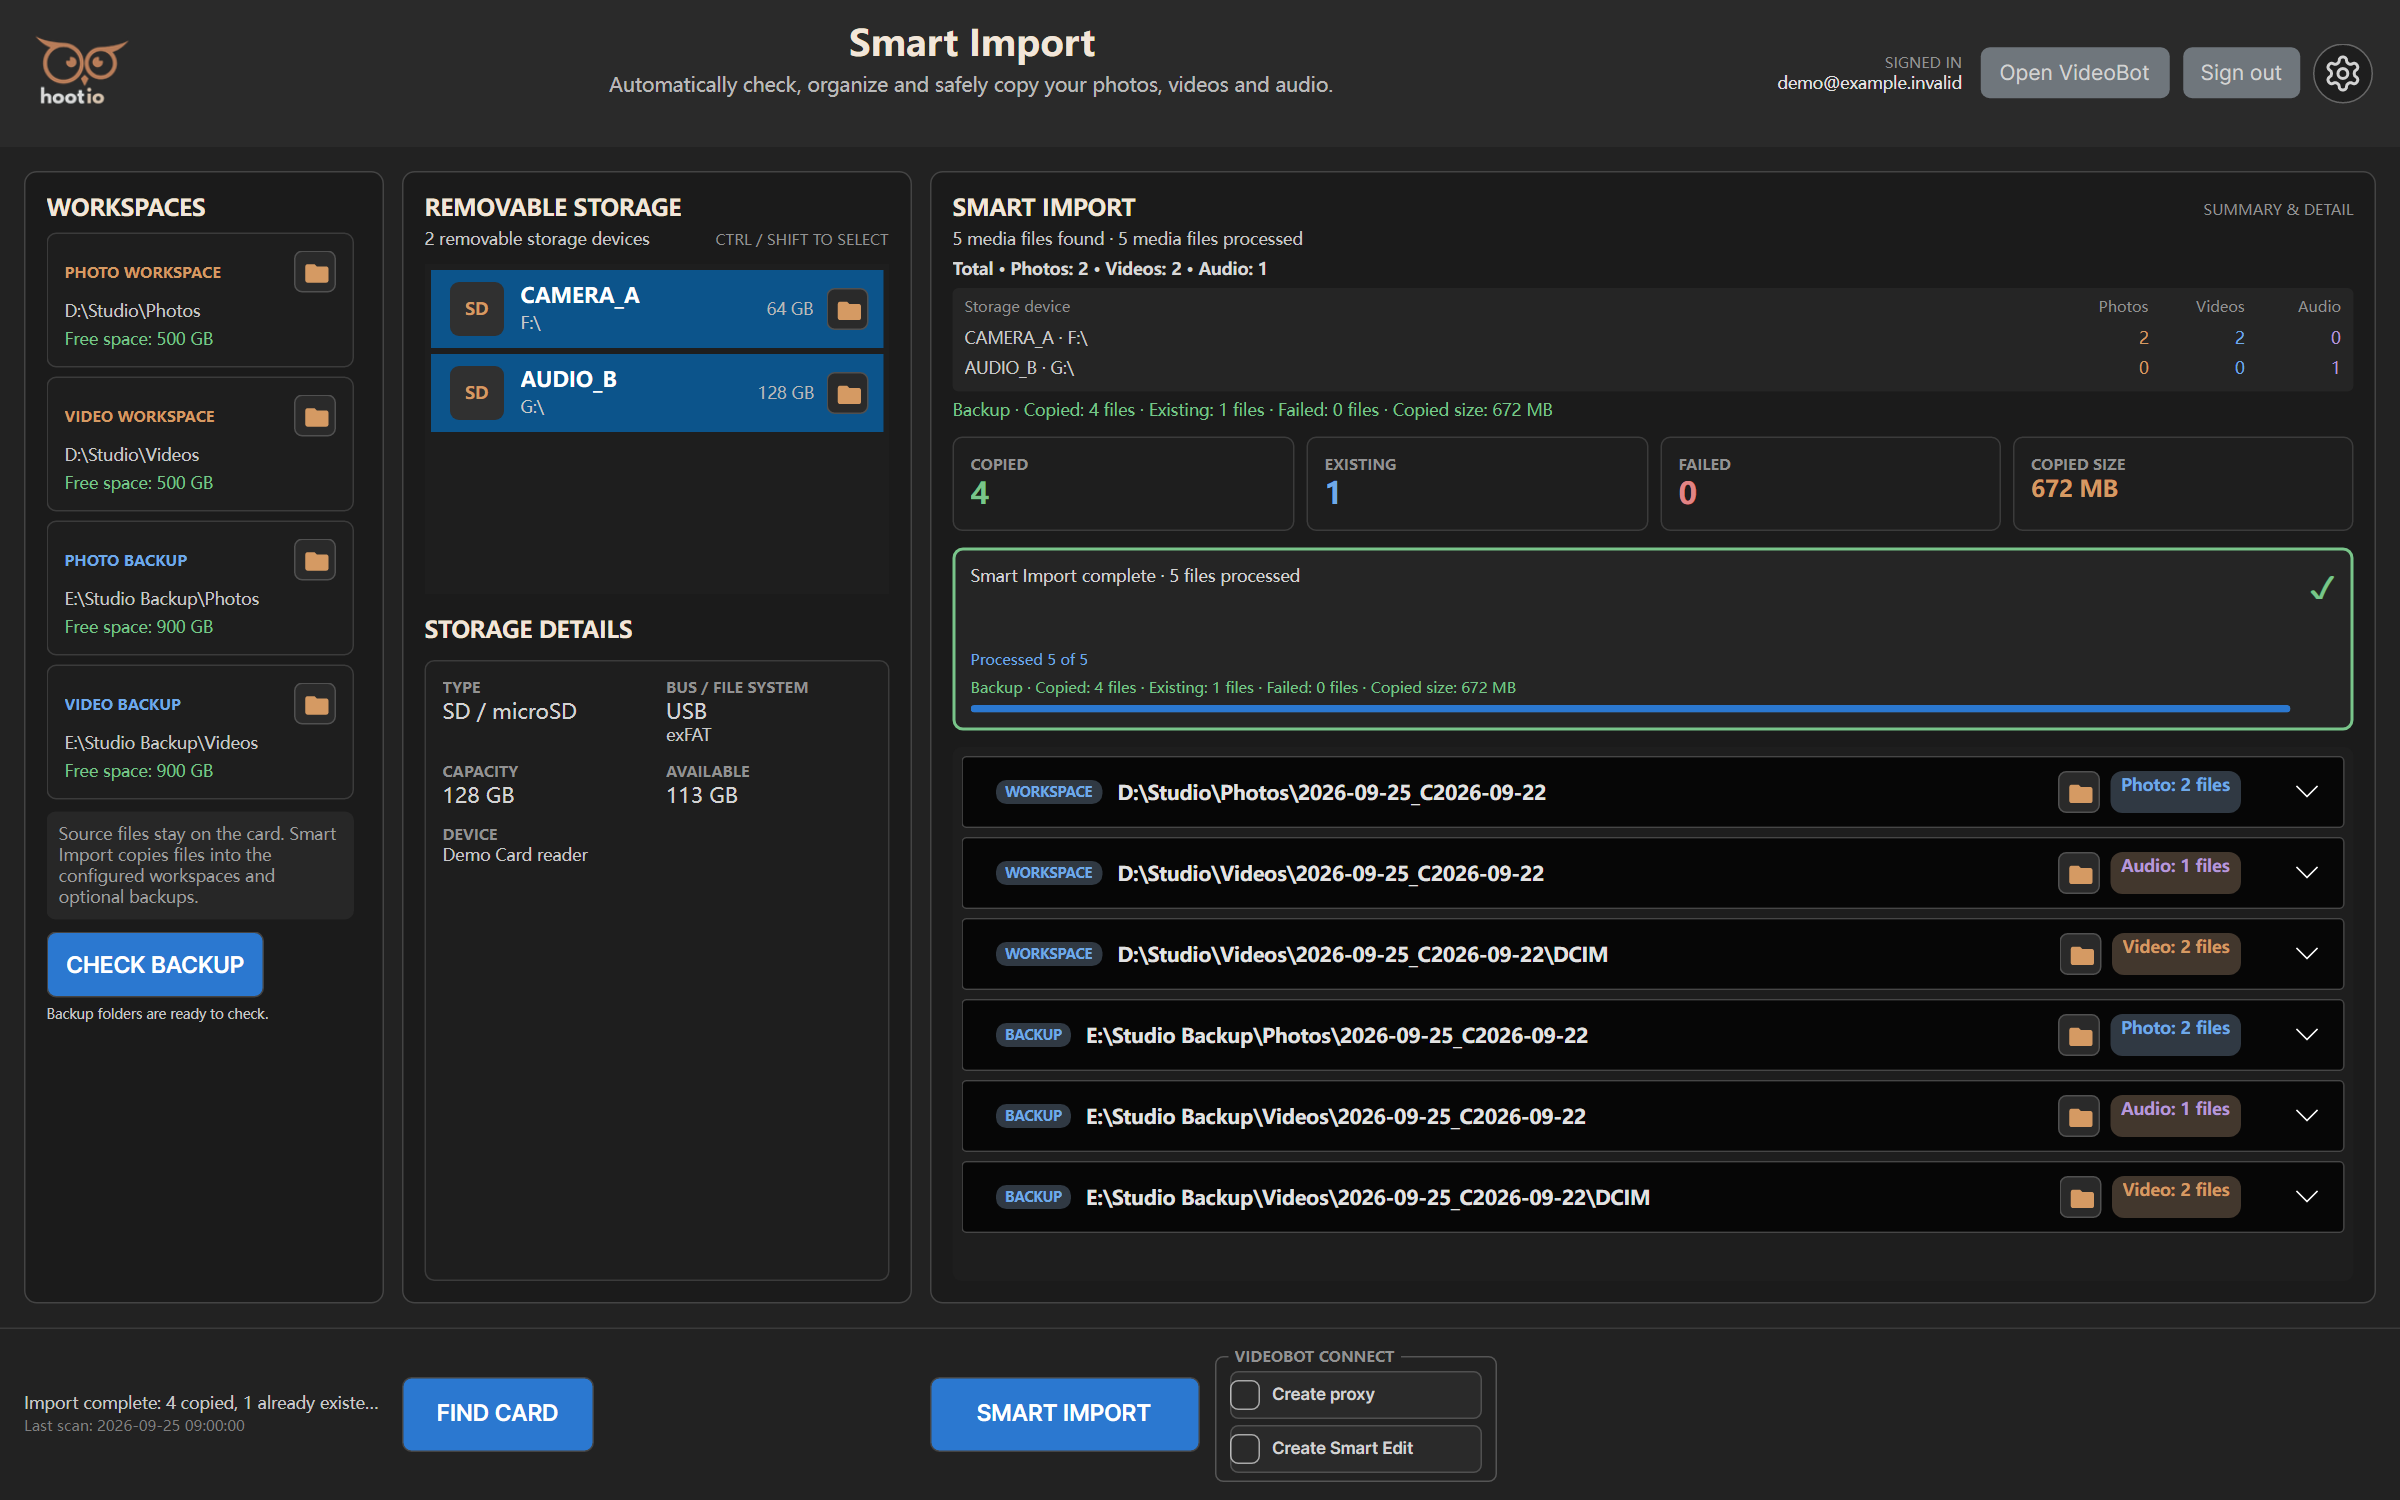Click the Sign out button
Screen dimensions: 2400x1500
pyautogui.click(x=2240, y=73)
